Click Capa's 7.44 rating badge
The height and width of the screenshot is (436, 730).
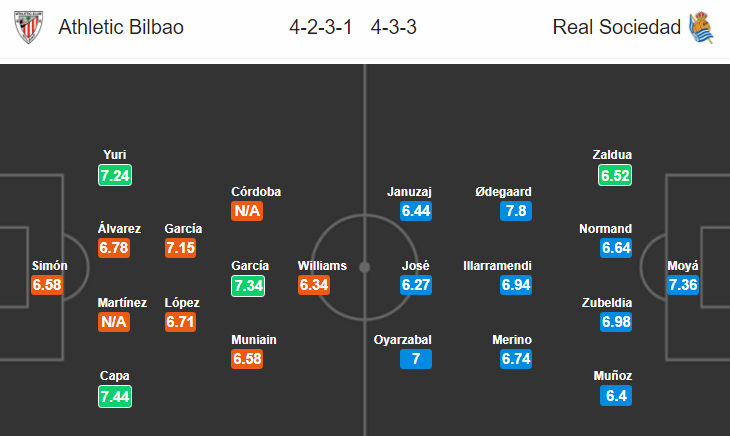[x=115, y=396]
